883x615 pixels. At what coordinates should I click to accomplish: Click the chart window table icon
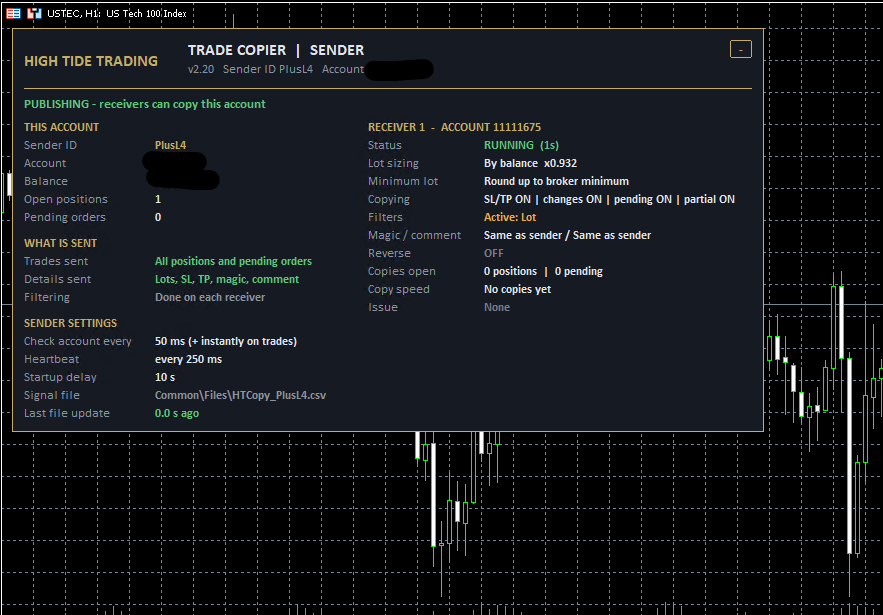click(x=14, y=14)
